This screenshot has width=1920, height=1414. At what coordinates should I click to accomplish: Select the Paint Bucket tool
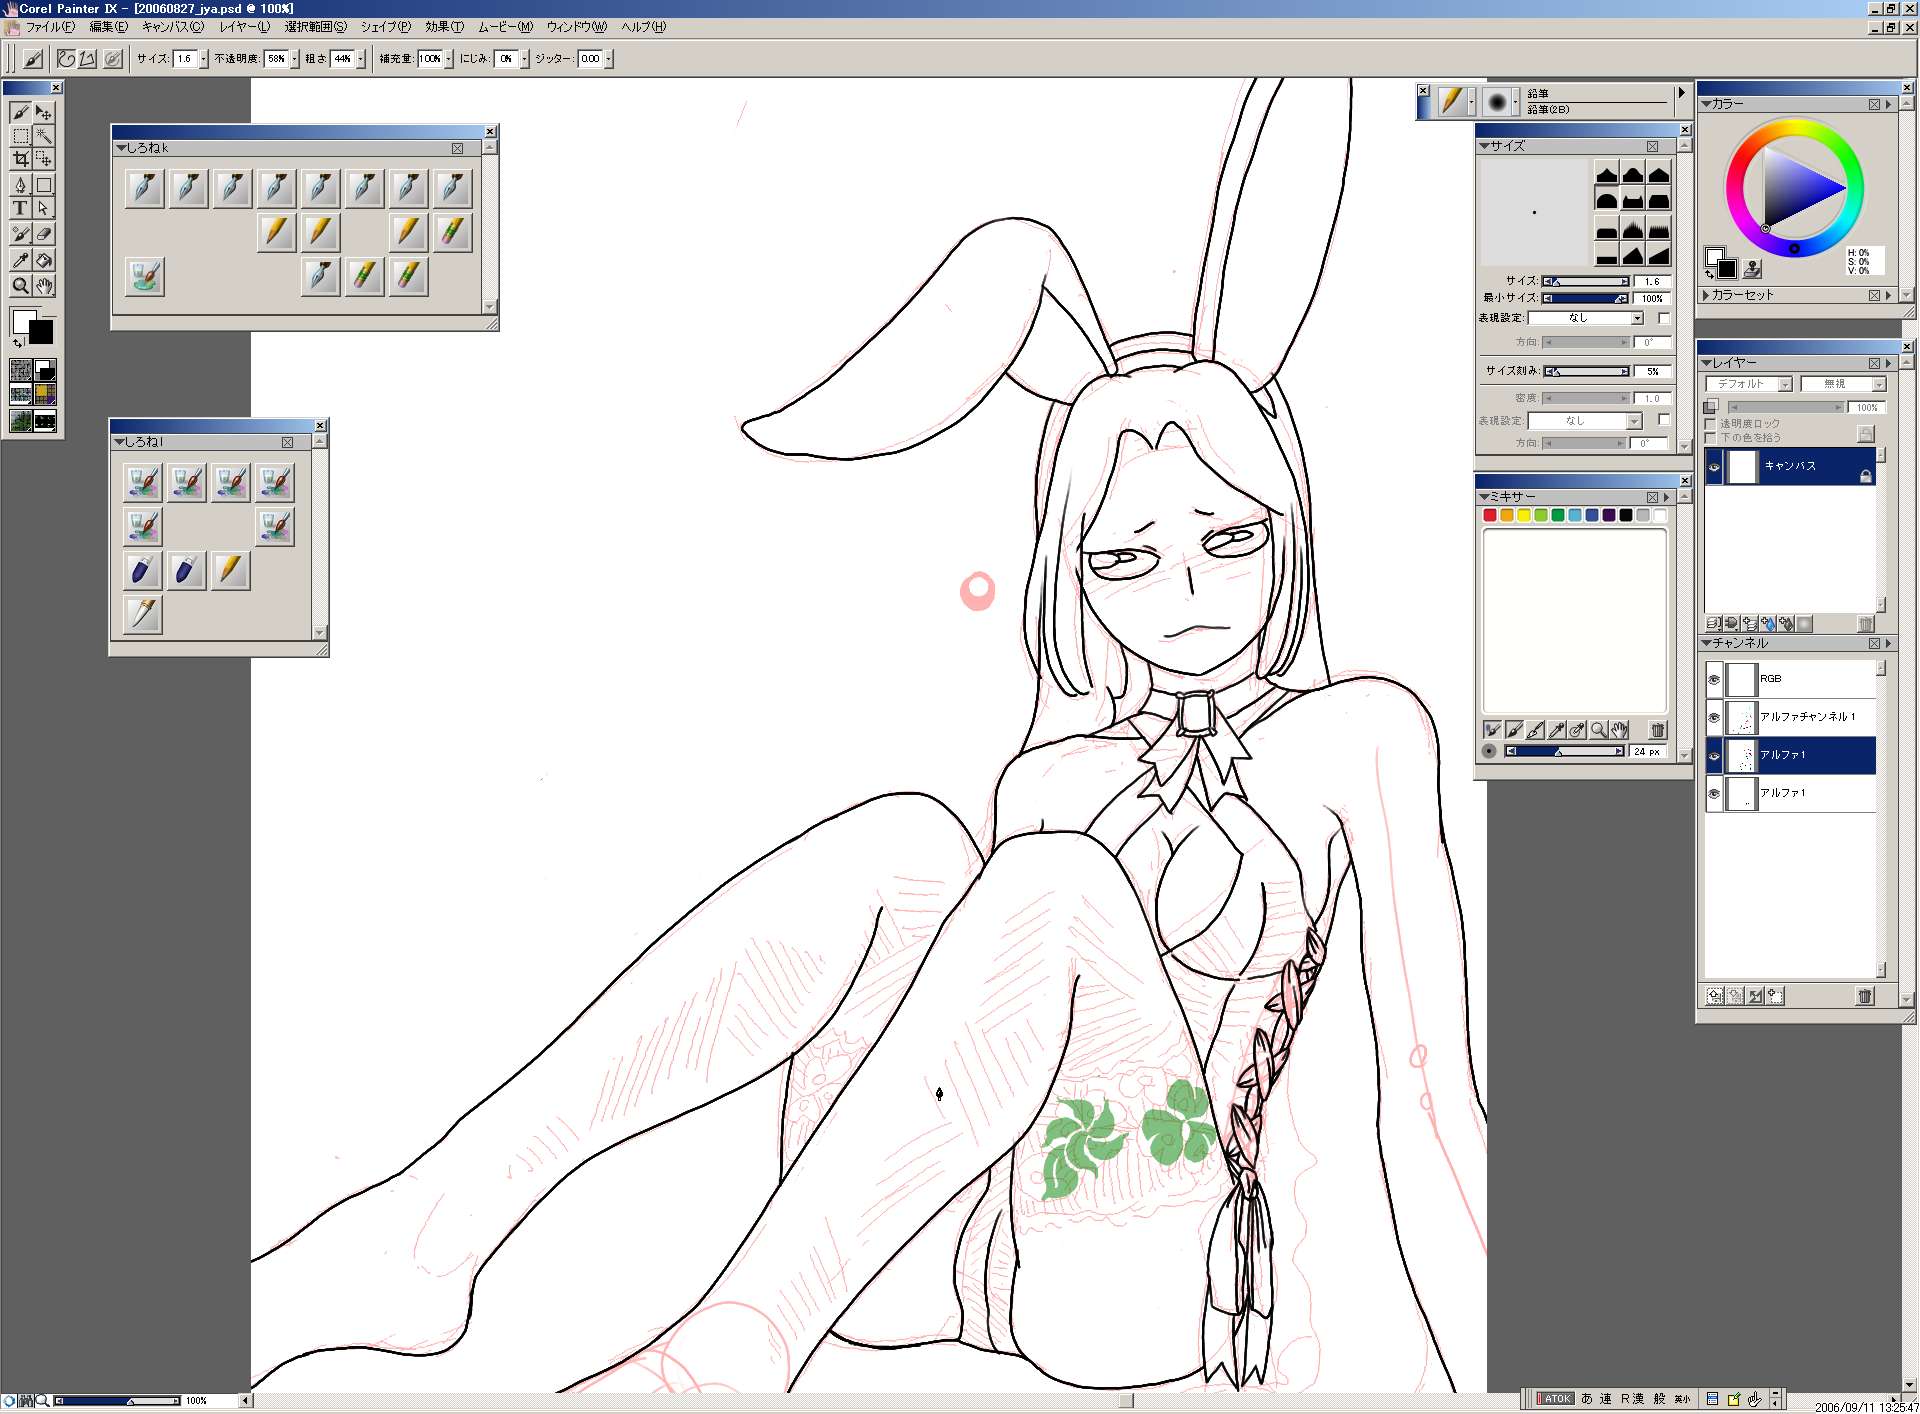tap(44, 260)
